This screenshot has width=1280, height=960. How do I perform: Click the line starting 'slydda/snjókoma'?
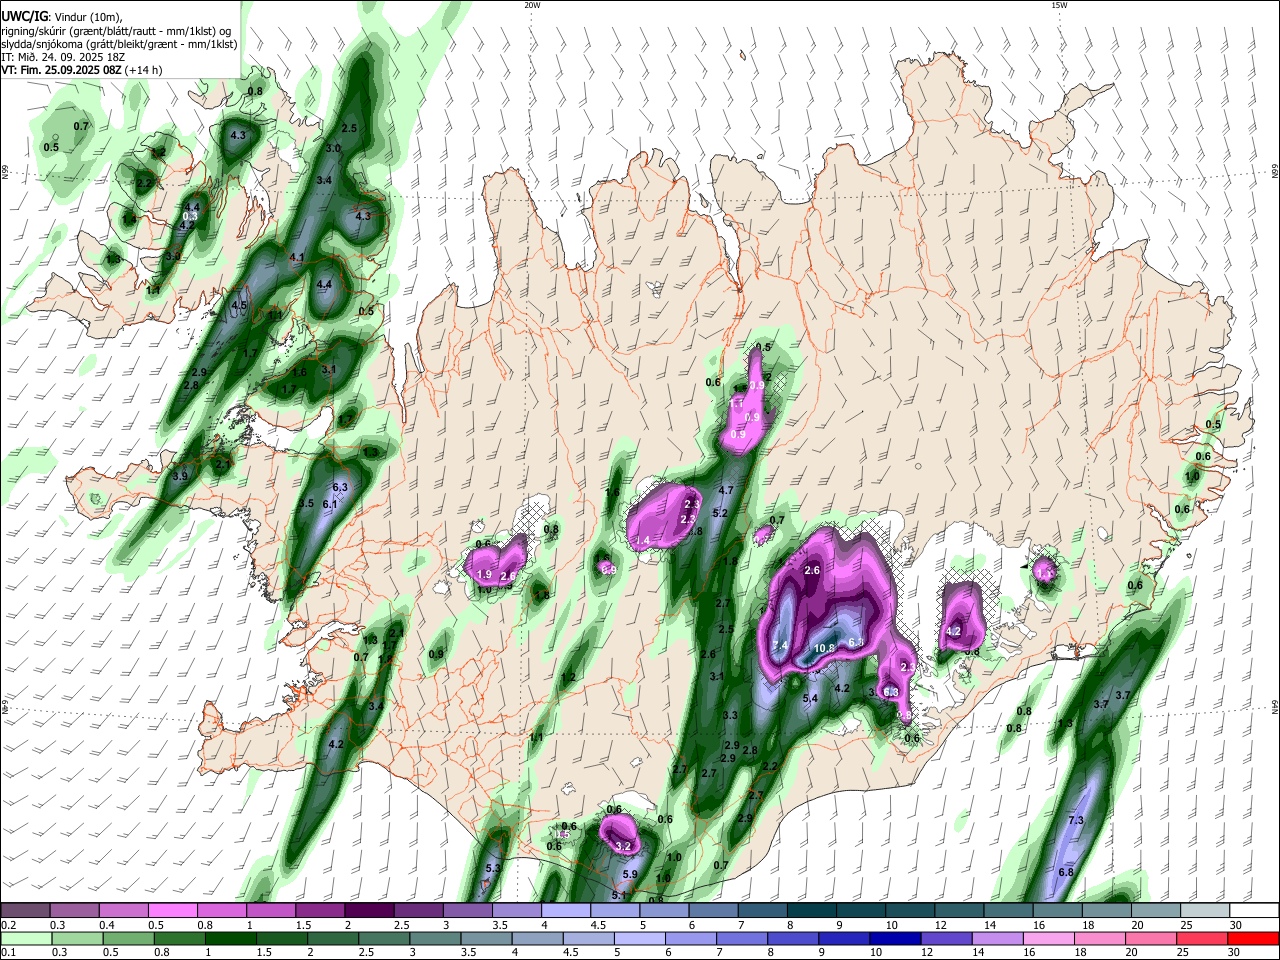coord(119,44)
